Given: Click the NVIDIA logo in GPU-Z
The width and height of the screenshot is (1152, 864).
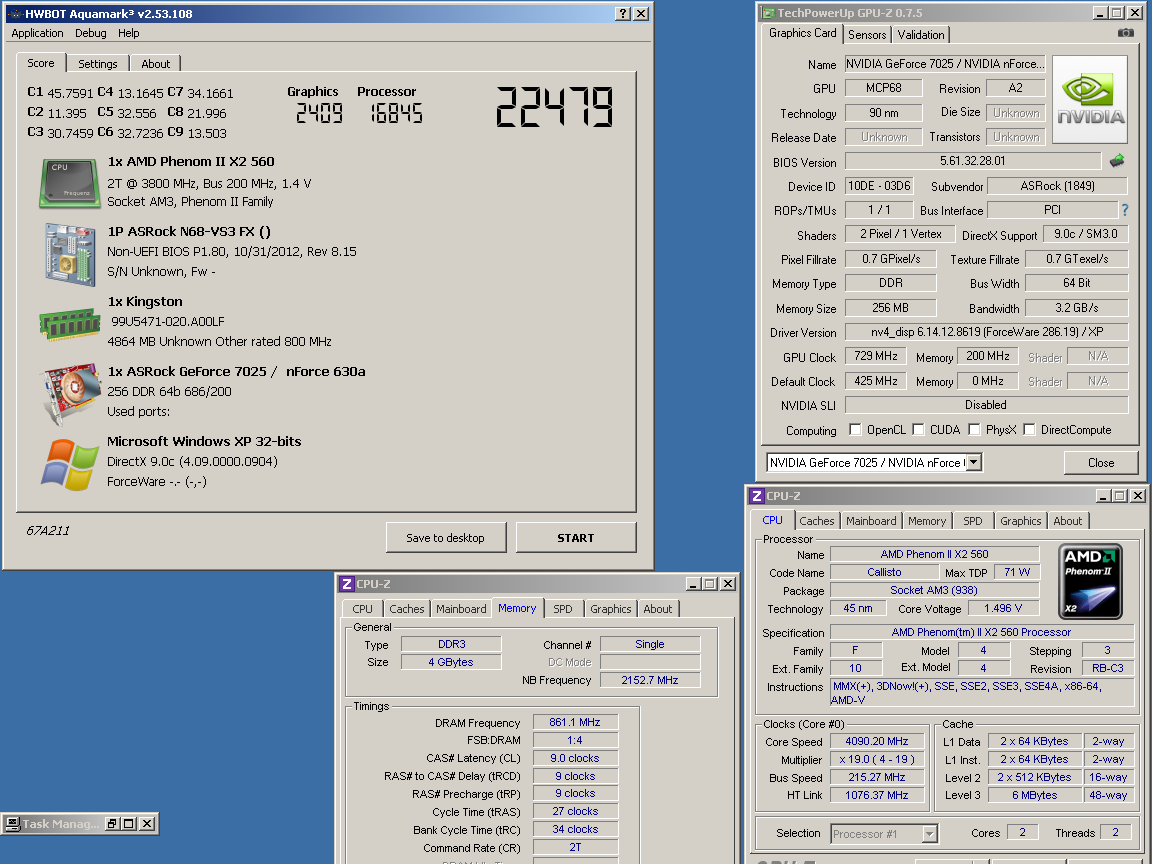Looking at the screenshot, I should pyautogui.click(x=1090, y=99).
